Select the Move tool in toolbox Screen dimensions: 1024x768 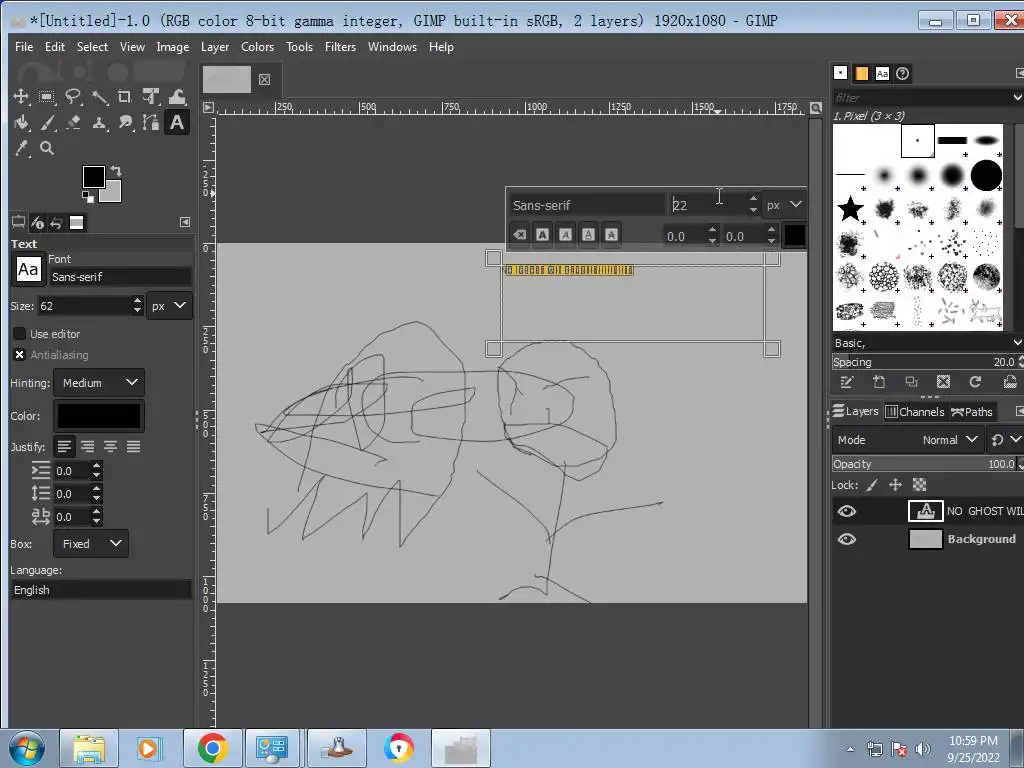[x=20, y=97]
